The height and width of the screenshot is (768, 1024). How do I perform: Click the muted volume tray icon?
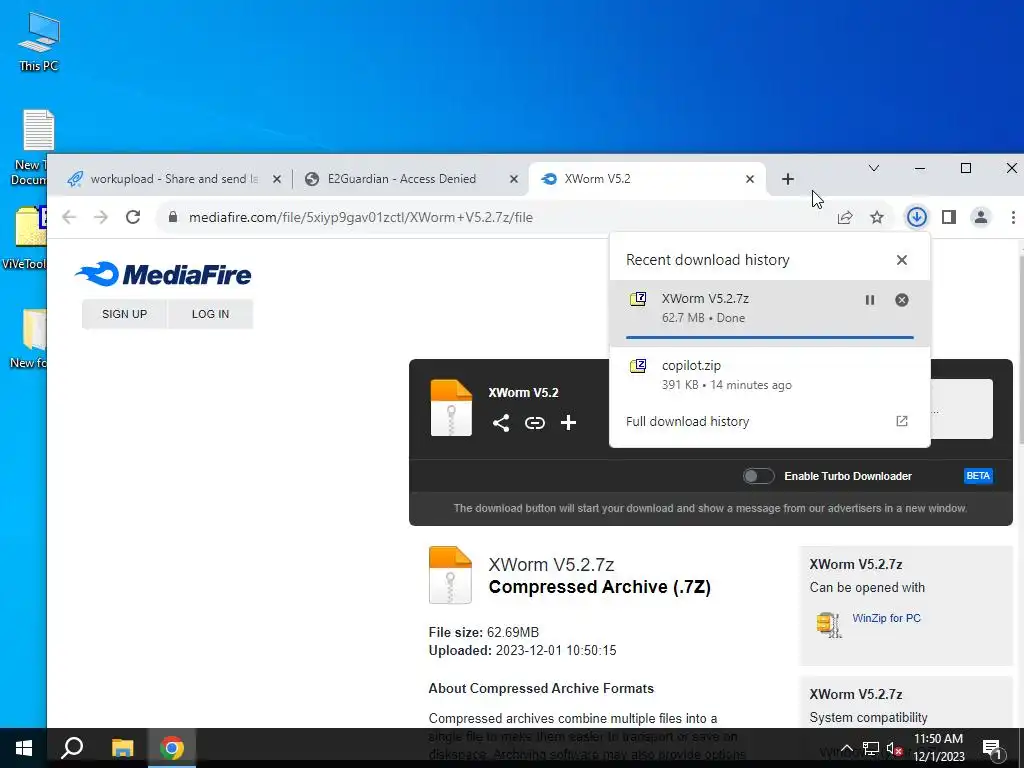[894, 748]
